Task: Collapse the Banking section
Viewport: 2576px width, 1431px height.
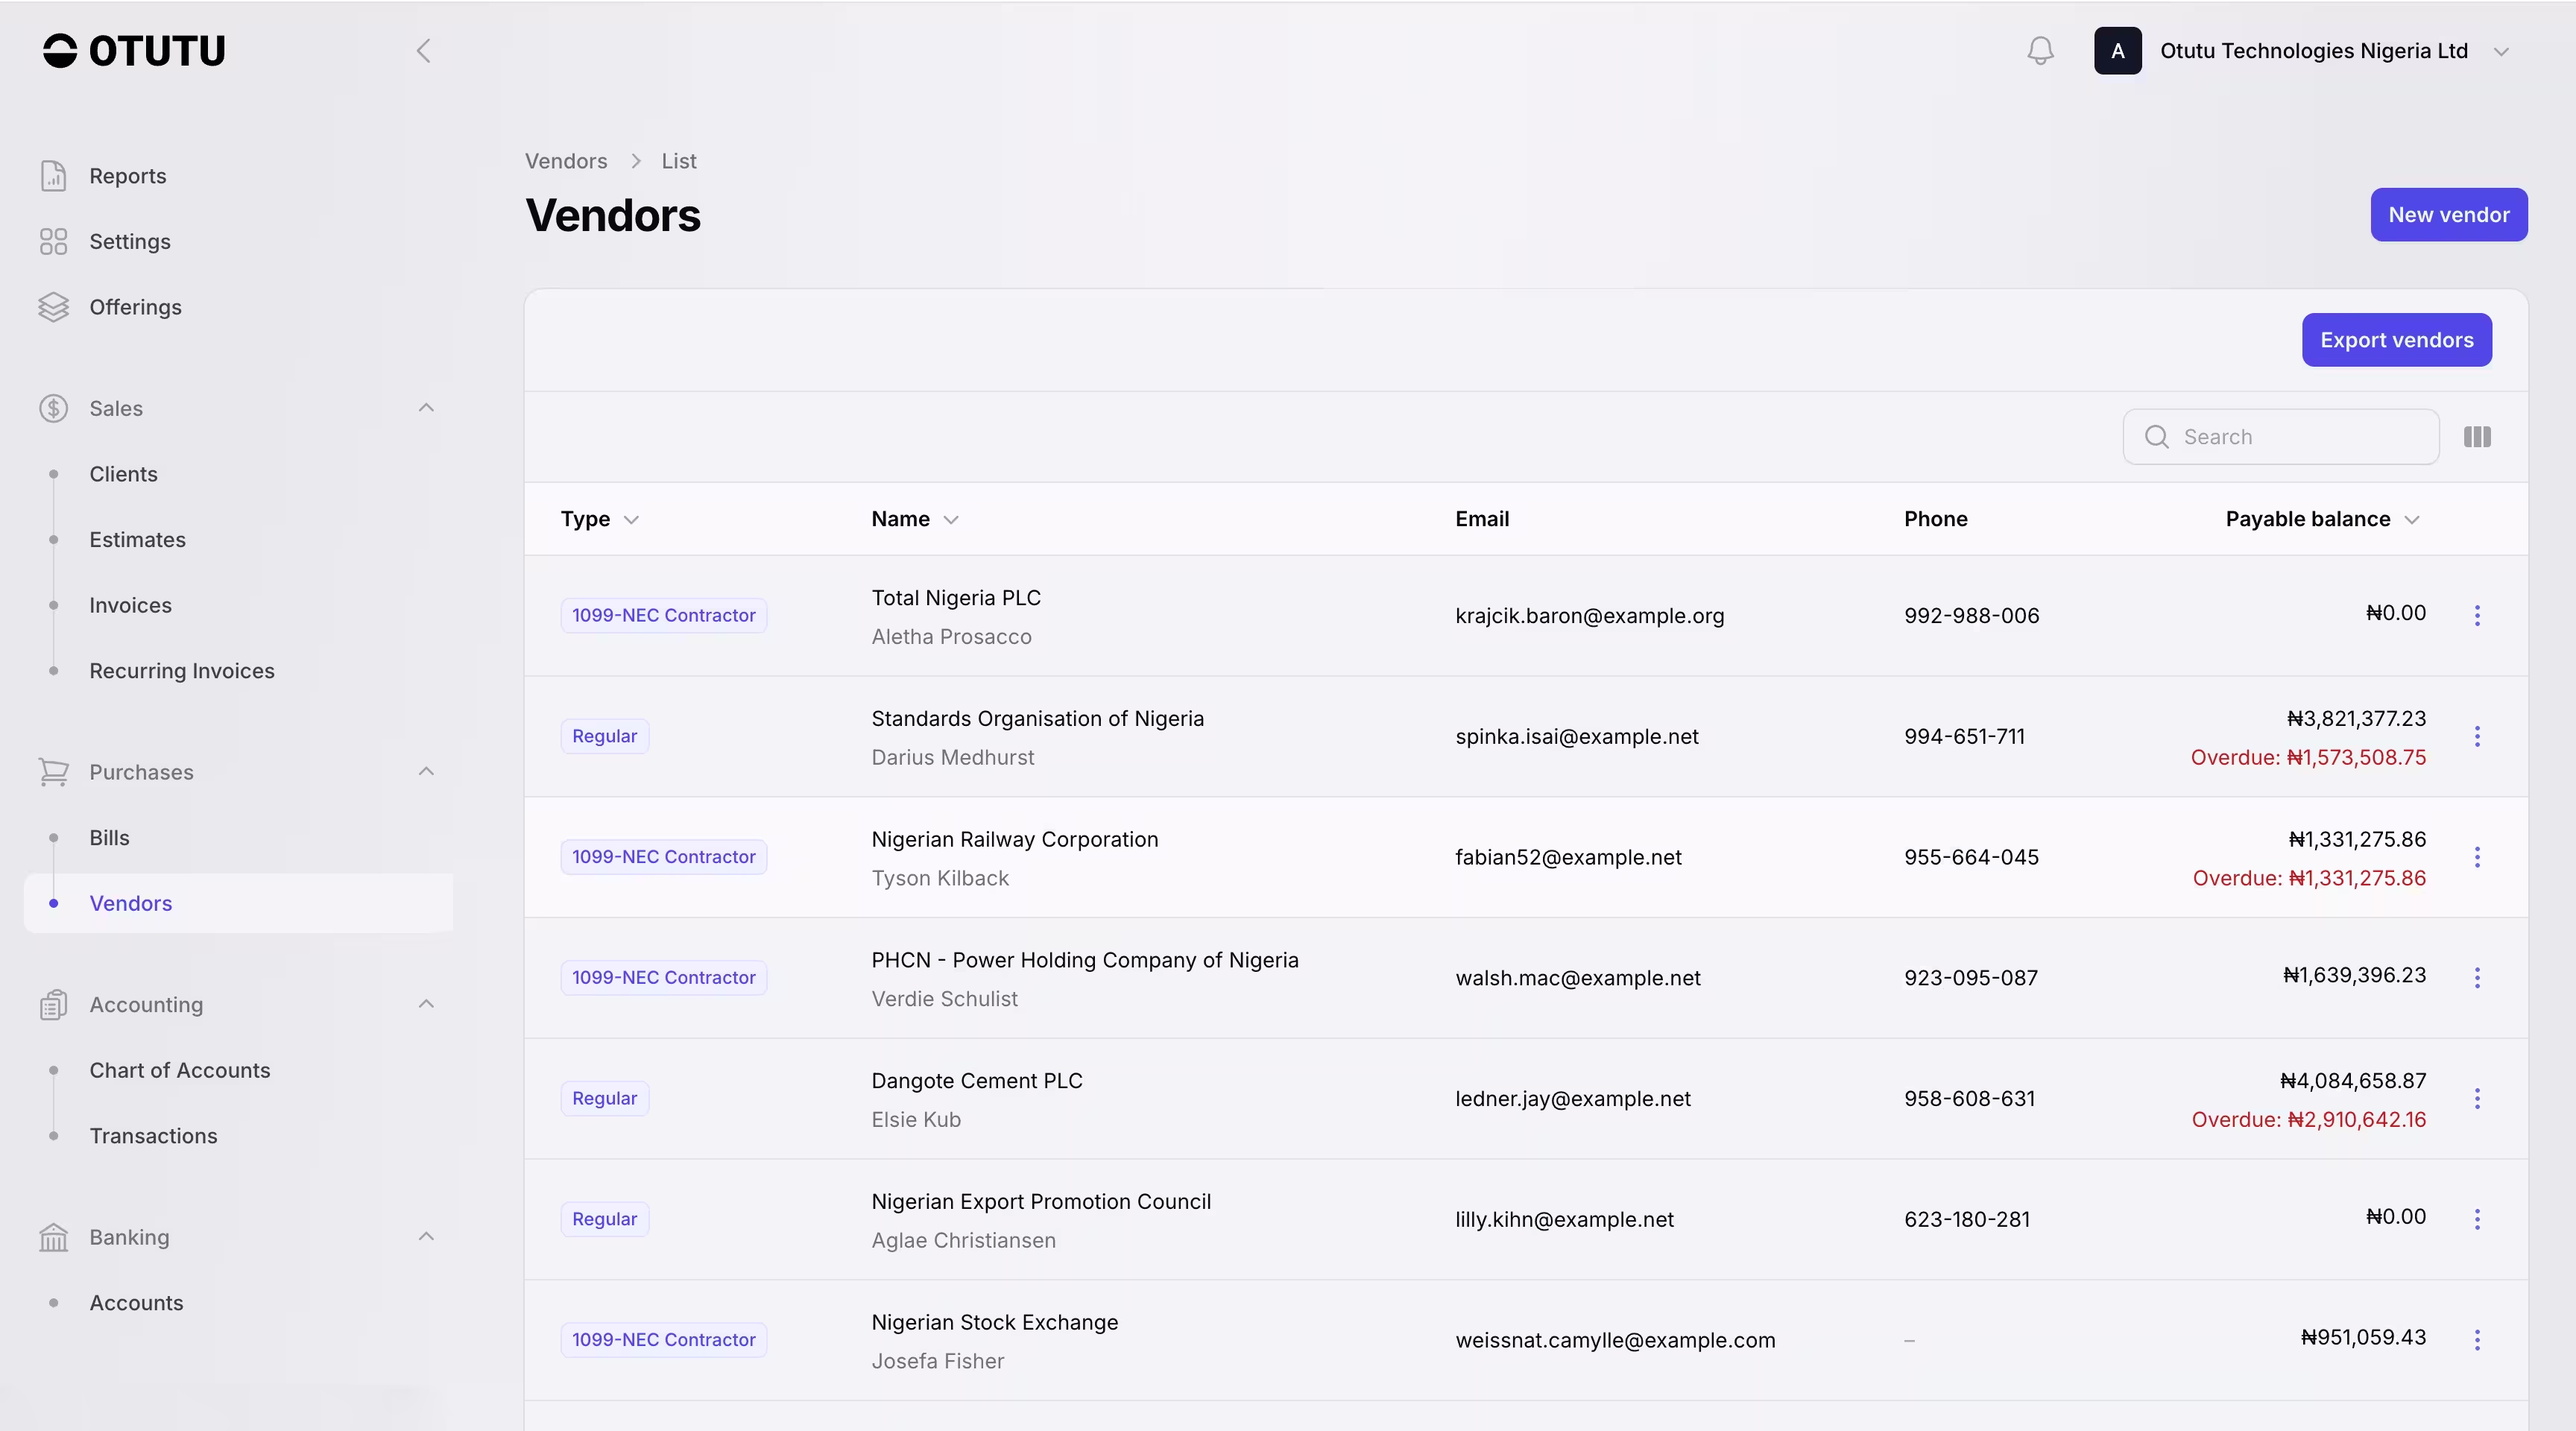Action: 426,1237
